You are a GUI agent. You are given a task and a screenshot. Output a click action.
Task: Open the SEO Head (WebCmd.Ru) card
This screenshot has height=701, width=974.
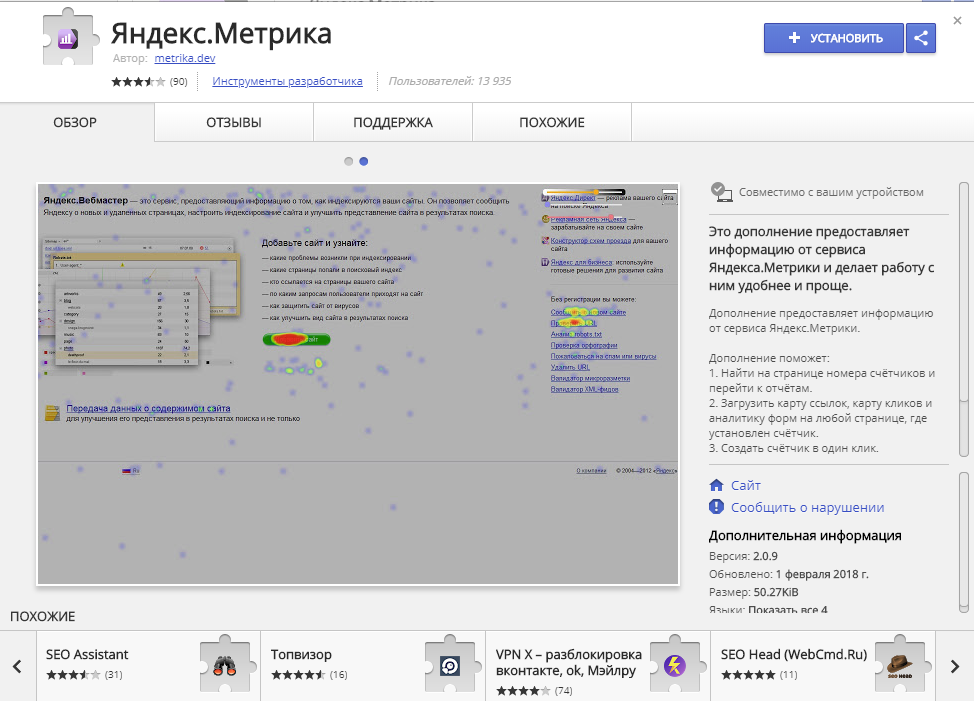[x=823, y=666]
